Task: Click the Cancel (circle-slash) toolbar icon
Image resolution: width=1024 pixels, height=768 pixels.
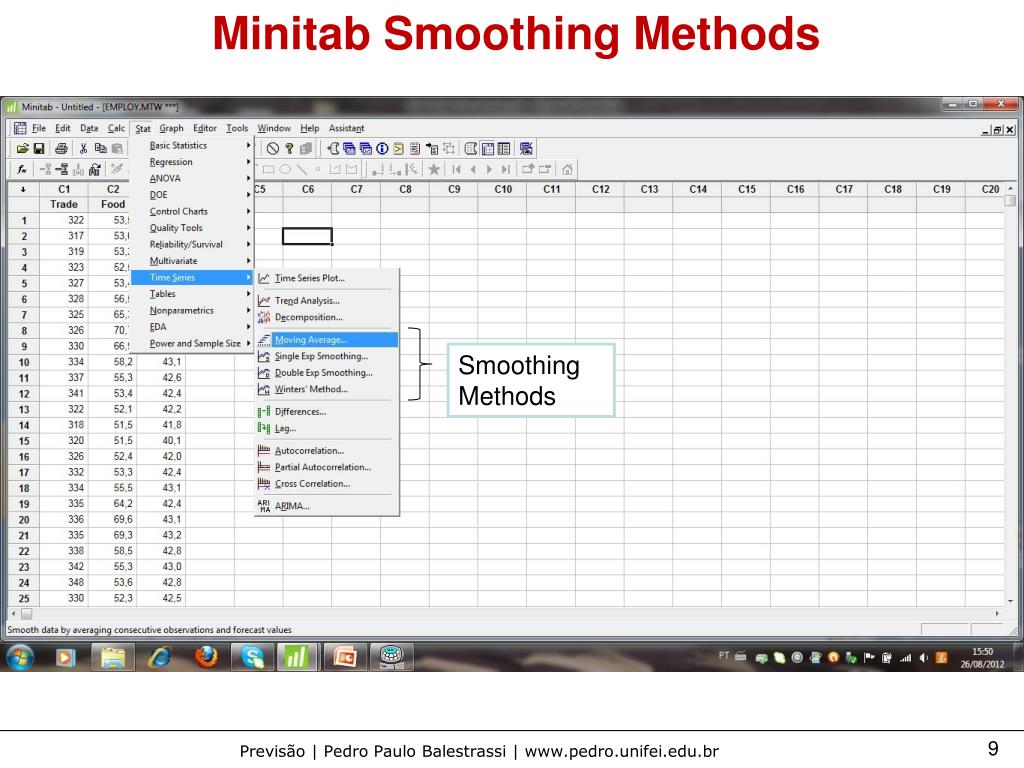Action: click(x=273, y=149)
